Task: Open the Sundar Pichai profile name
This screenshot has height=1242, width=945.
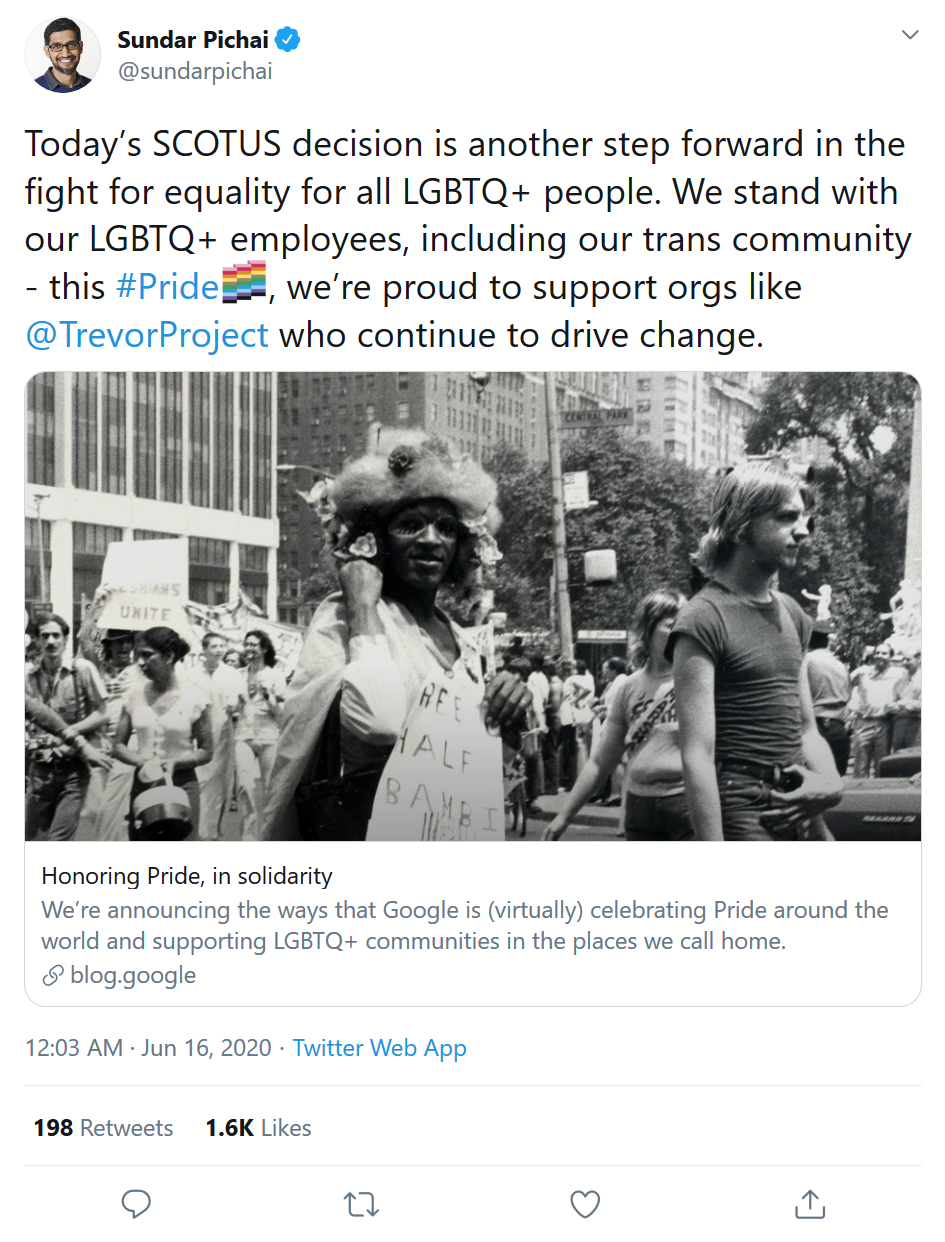Action: (x=193, y=40)
